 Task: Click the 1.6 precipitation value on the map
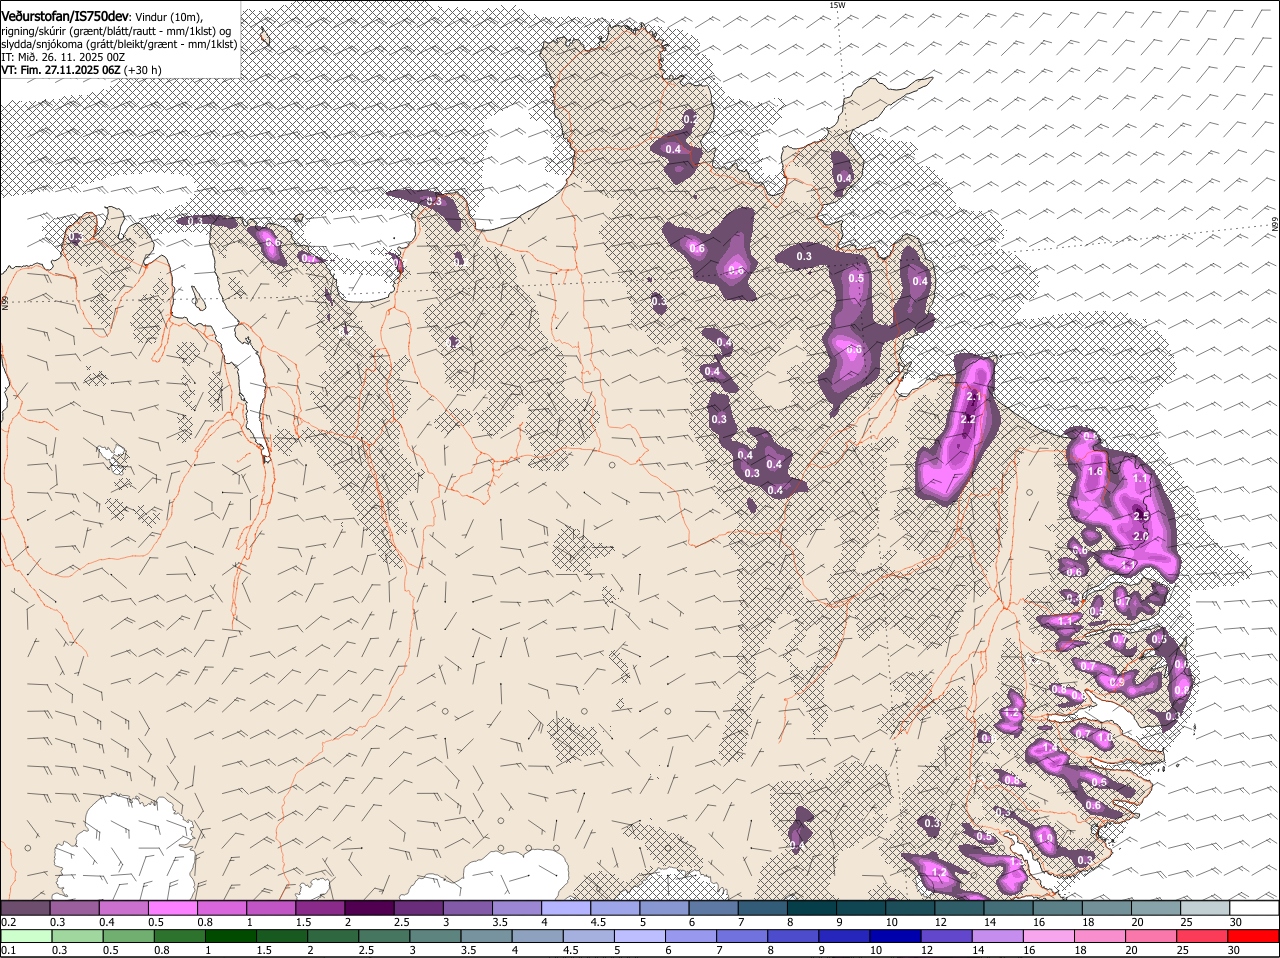(1094, 471)
